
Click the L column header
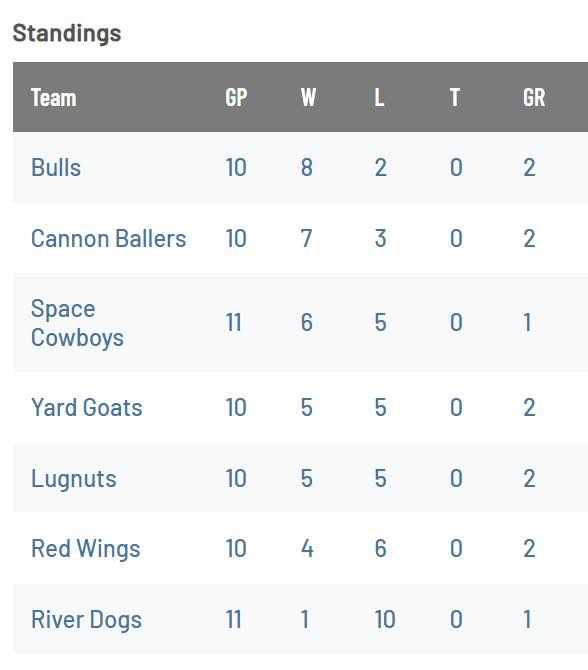coord(379,97)
